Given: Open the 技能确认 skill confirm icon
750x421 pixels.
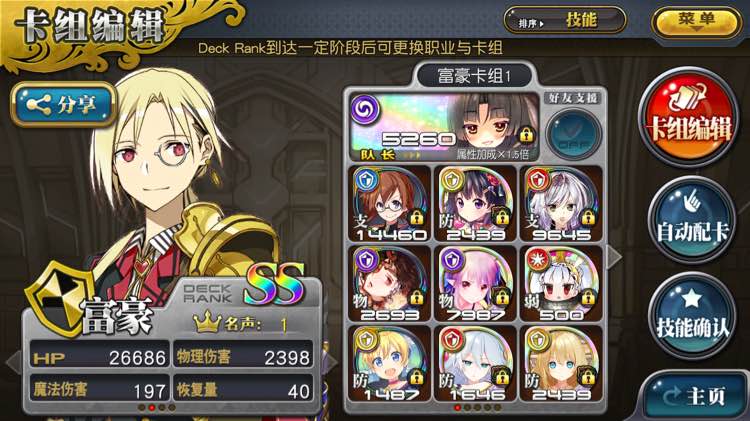Looking at the screenshot, I should [692, 317].
